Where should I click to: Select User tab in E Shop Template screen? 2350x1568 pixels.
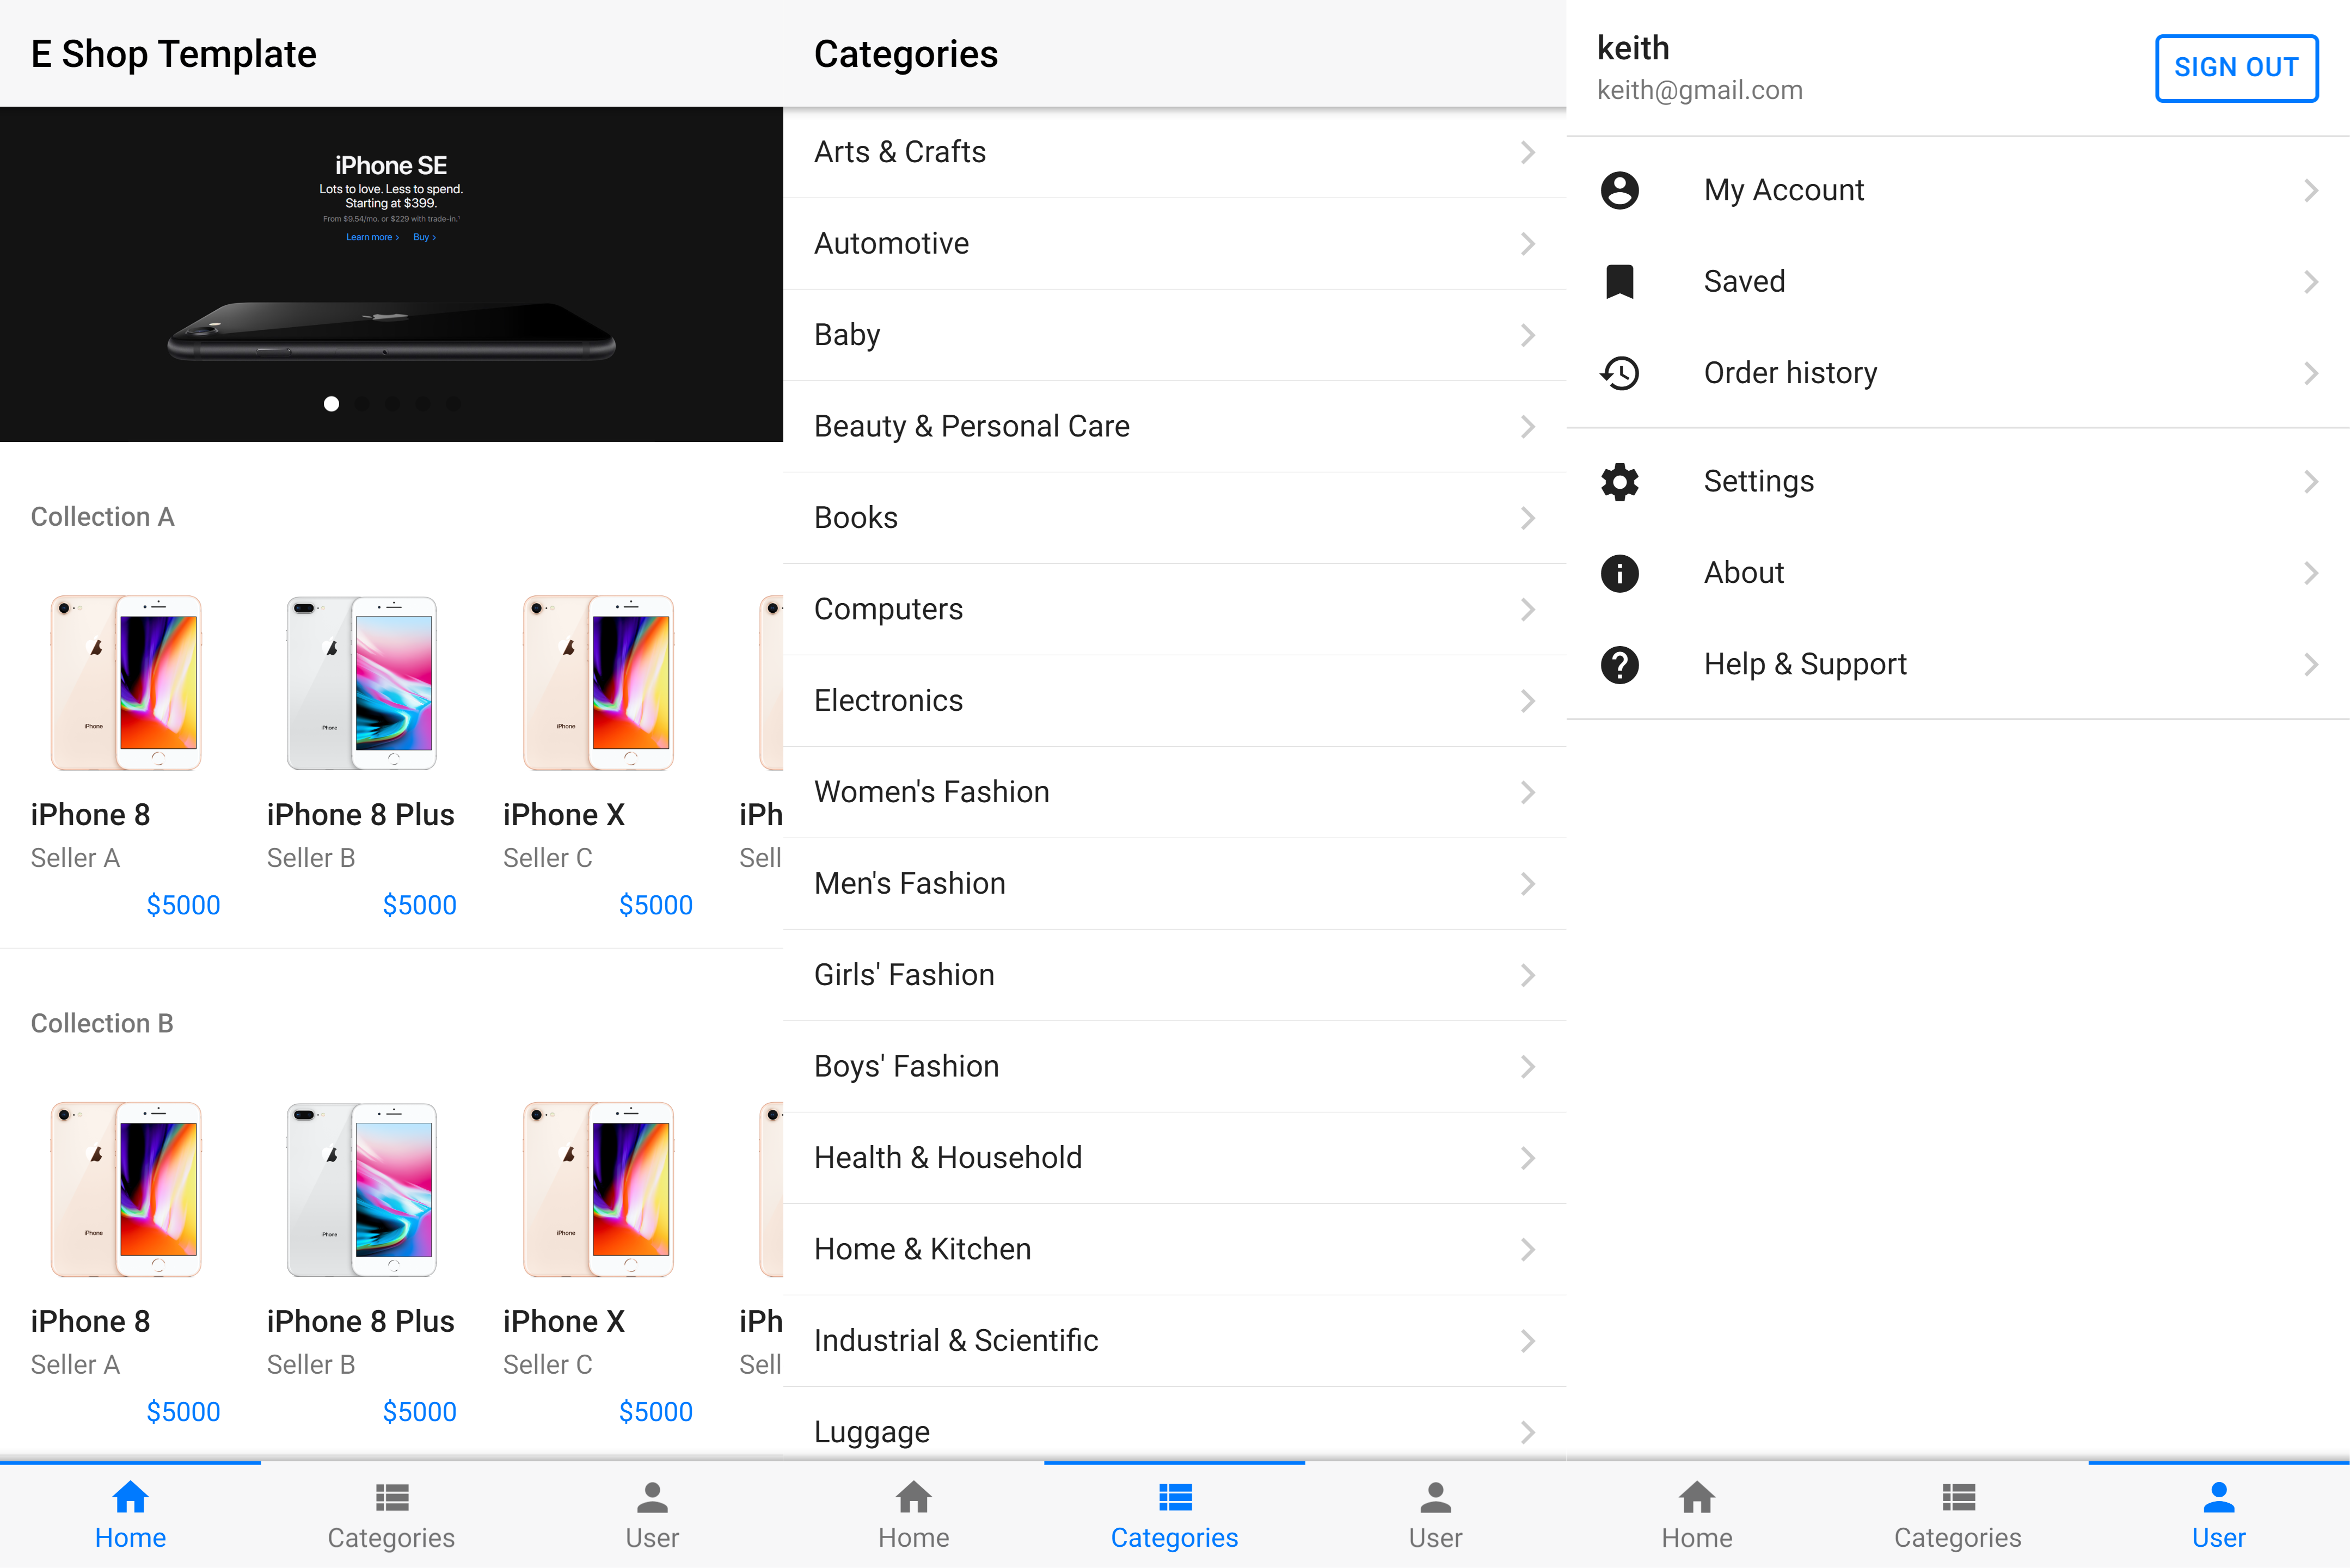click(652, 1515)
